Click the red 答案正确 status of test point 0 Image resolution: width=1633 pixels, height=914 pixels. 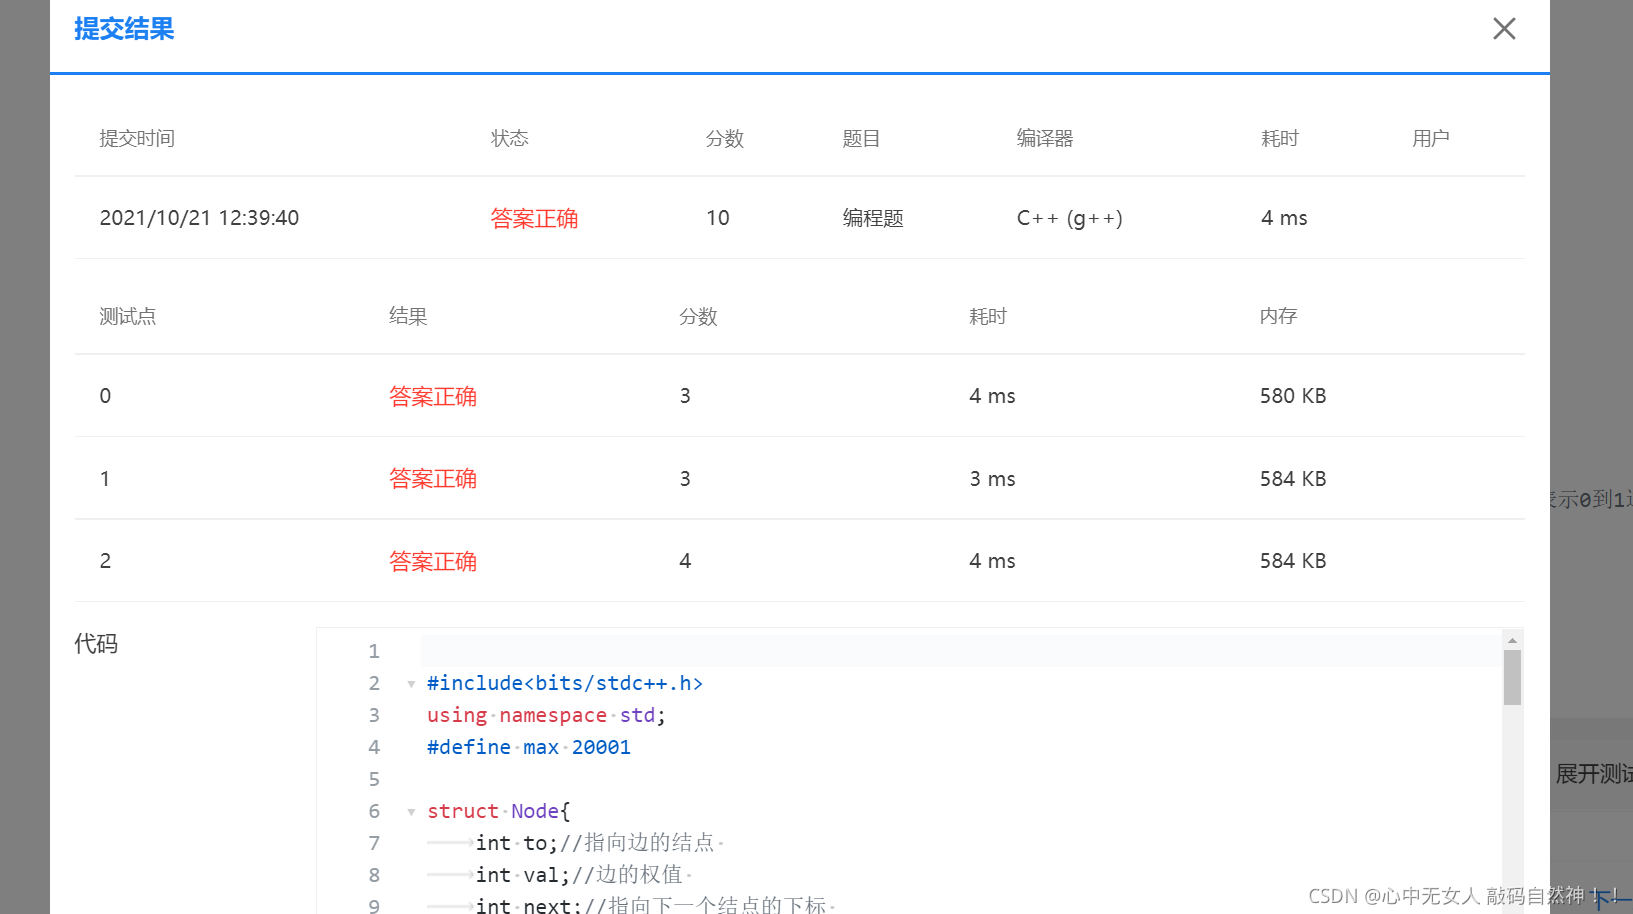coord(432,396)
